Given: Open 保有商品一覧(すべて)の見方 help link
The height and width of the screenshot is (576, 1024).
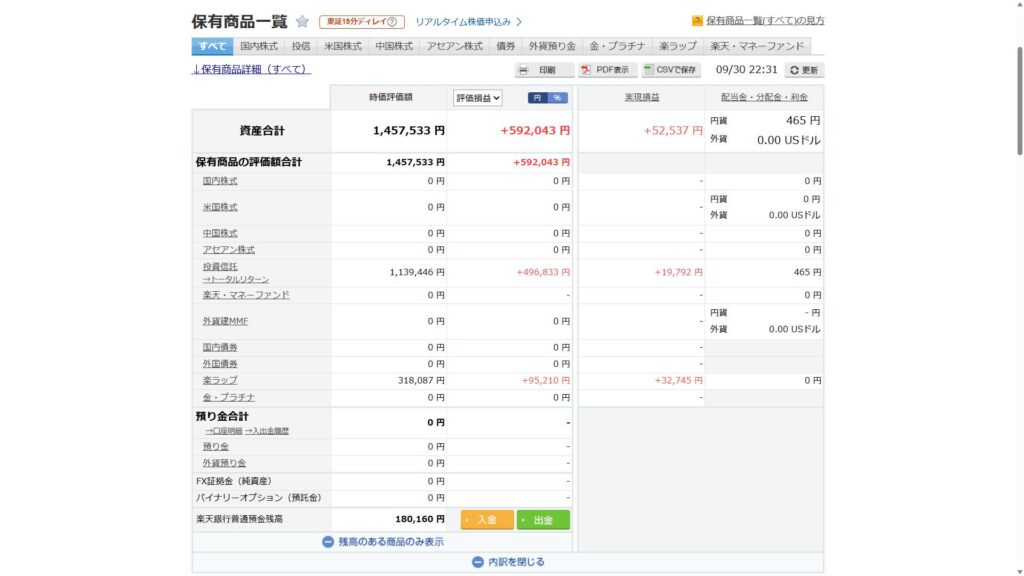Looking at the screenshot, I should 765,21.
